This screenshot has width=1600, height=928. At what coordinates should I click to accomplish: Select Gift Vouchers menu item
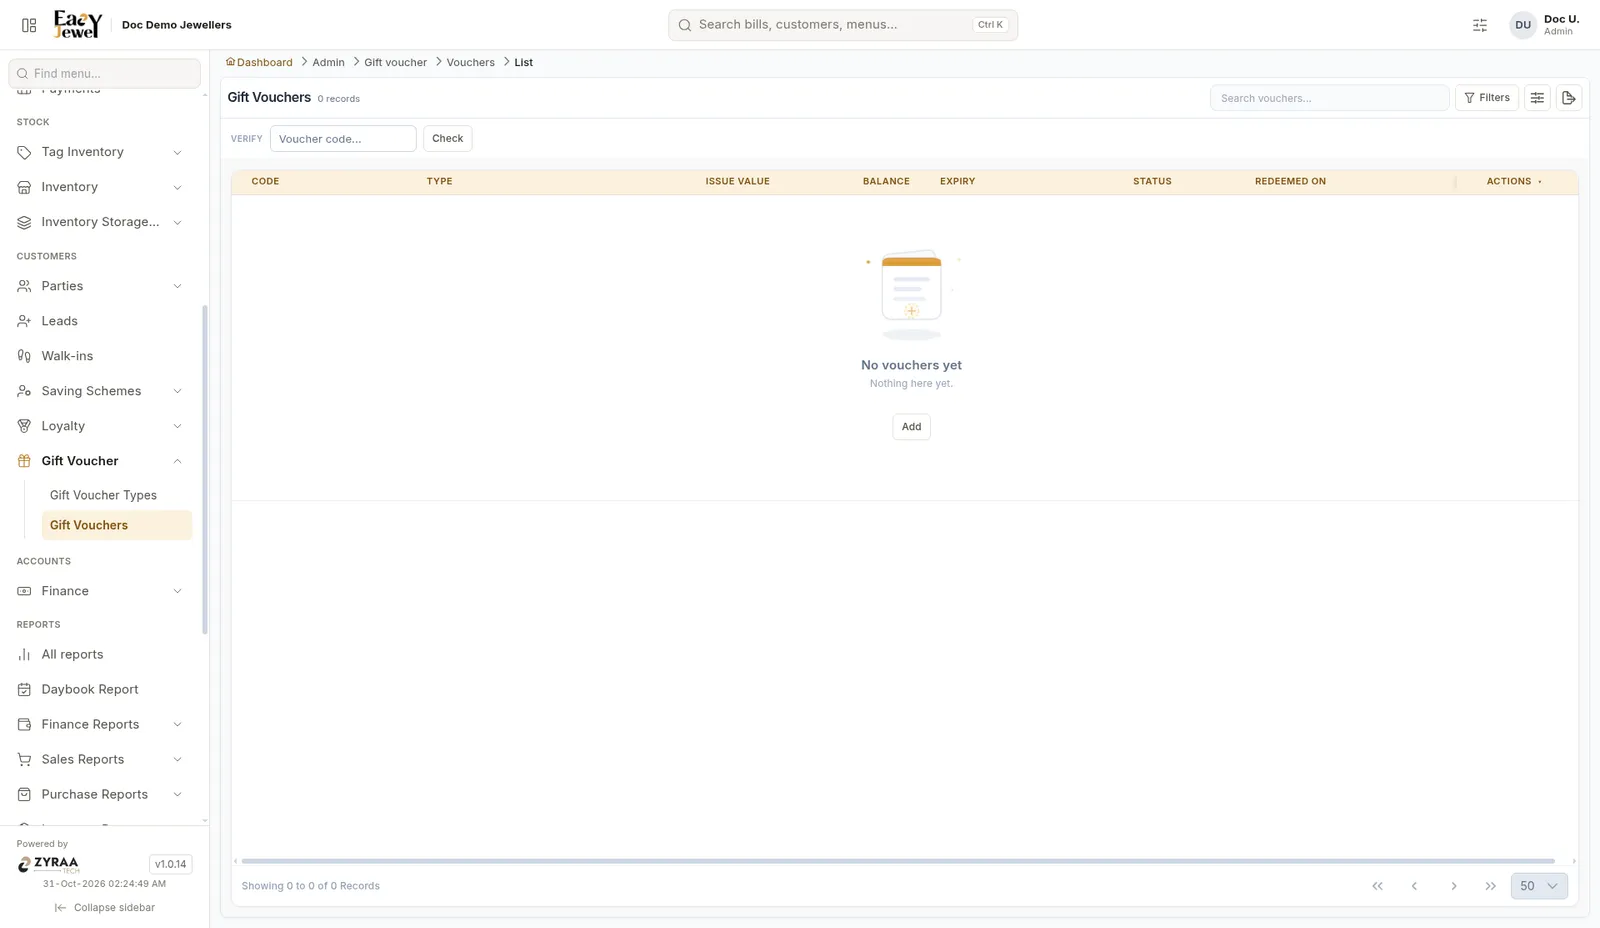(116, 525)
